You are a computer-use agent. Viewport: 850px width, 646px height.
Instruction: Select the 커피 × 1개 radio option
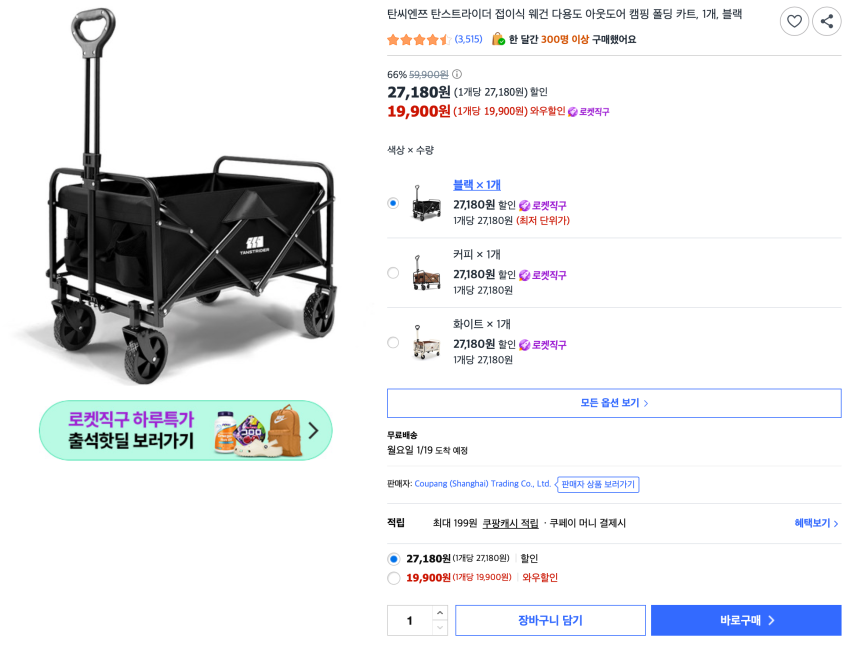coord(393,273)
